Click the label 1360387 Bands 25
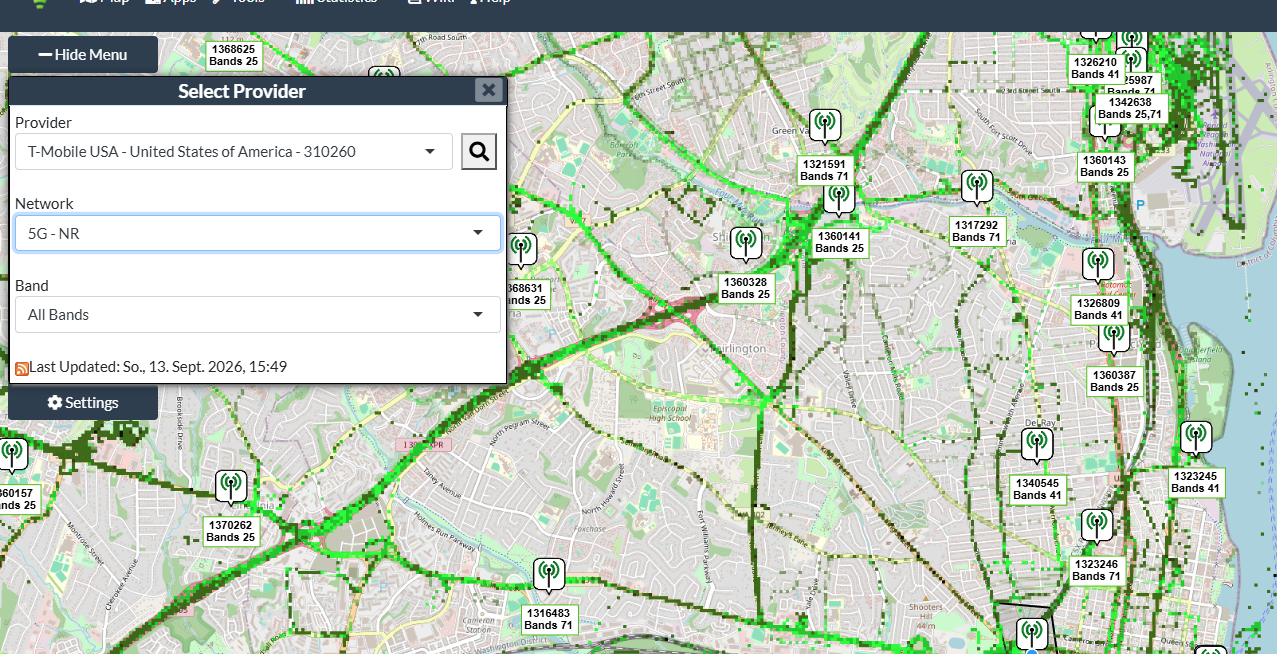This screenshot has width=1277, height=654. point(1115,381)
